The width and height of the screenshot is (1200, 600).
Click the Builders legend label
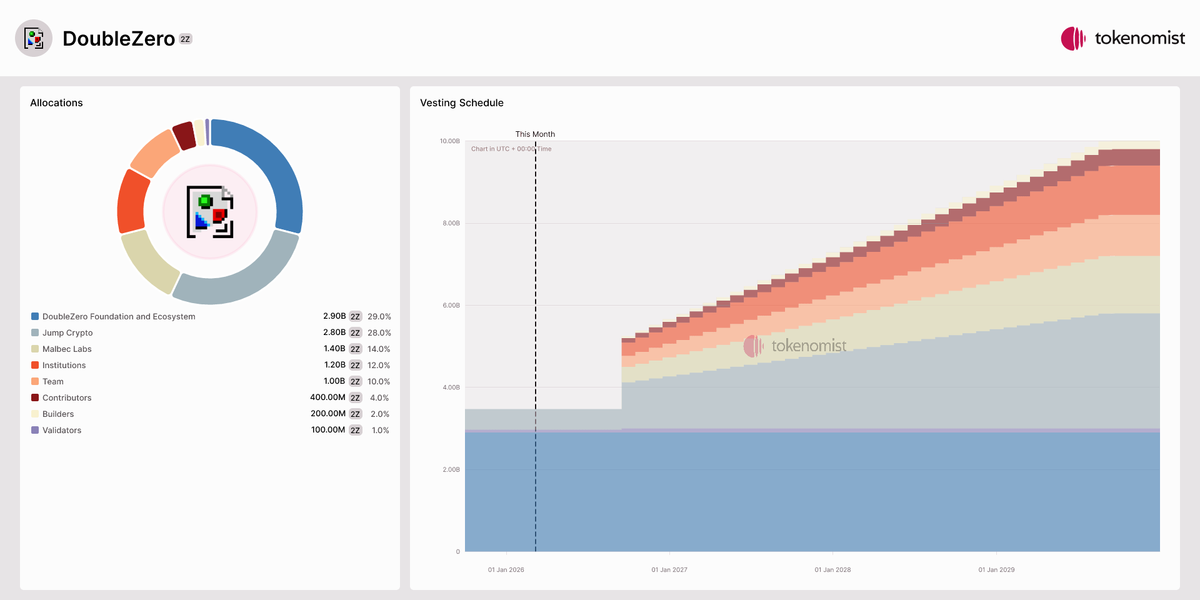pos(58,414)
